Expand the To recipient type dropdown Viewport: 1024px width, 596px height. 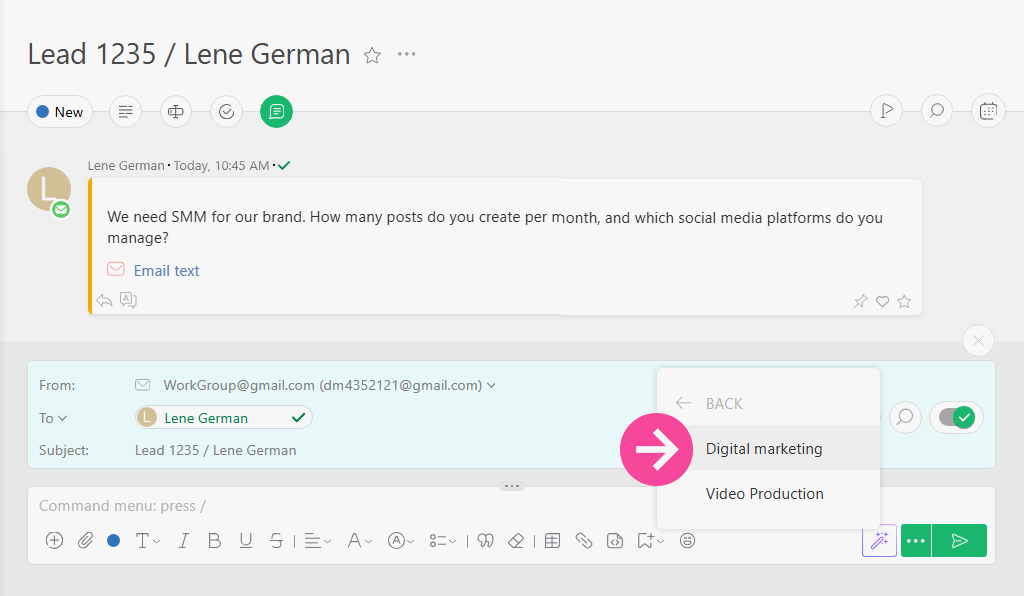pos(53,418)
